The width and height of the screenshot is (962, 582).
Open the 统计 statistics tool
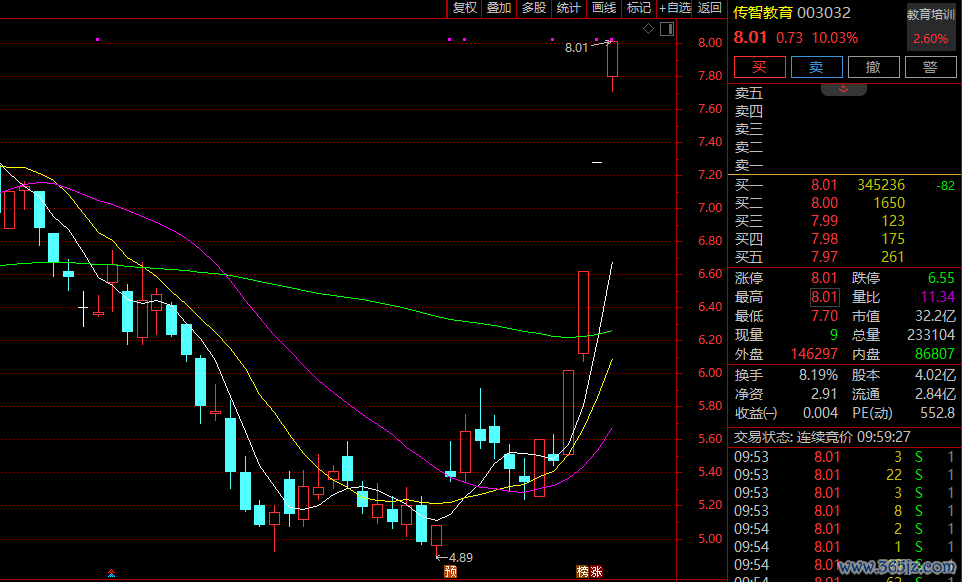click(x=569, y=8)
